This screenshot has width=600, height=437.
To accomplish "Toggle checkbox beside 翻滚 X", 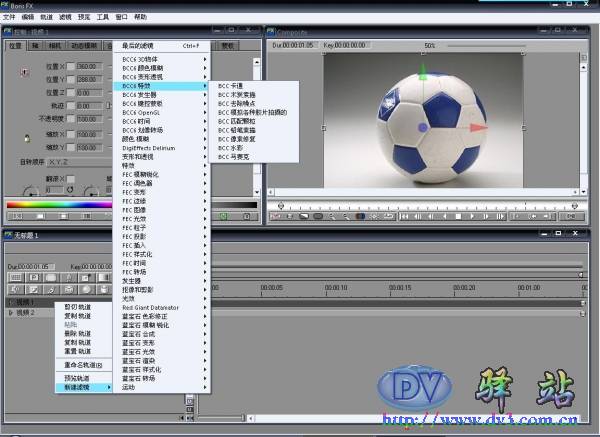I will tap(71, 179).
